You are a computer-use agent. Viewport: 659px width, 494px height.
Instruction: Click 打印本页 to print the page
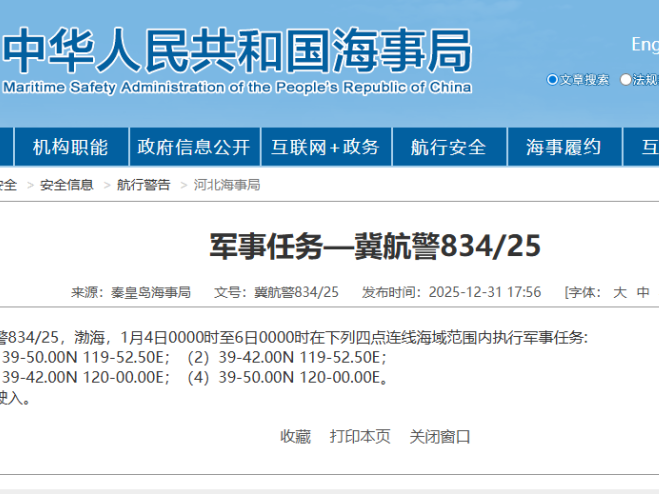tap(360, 436)
